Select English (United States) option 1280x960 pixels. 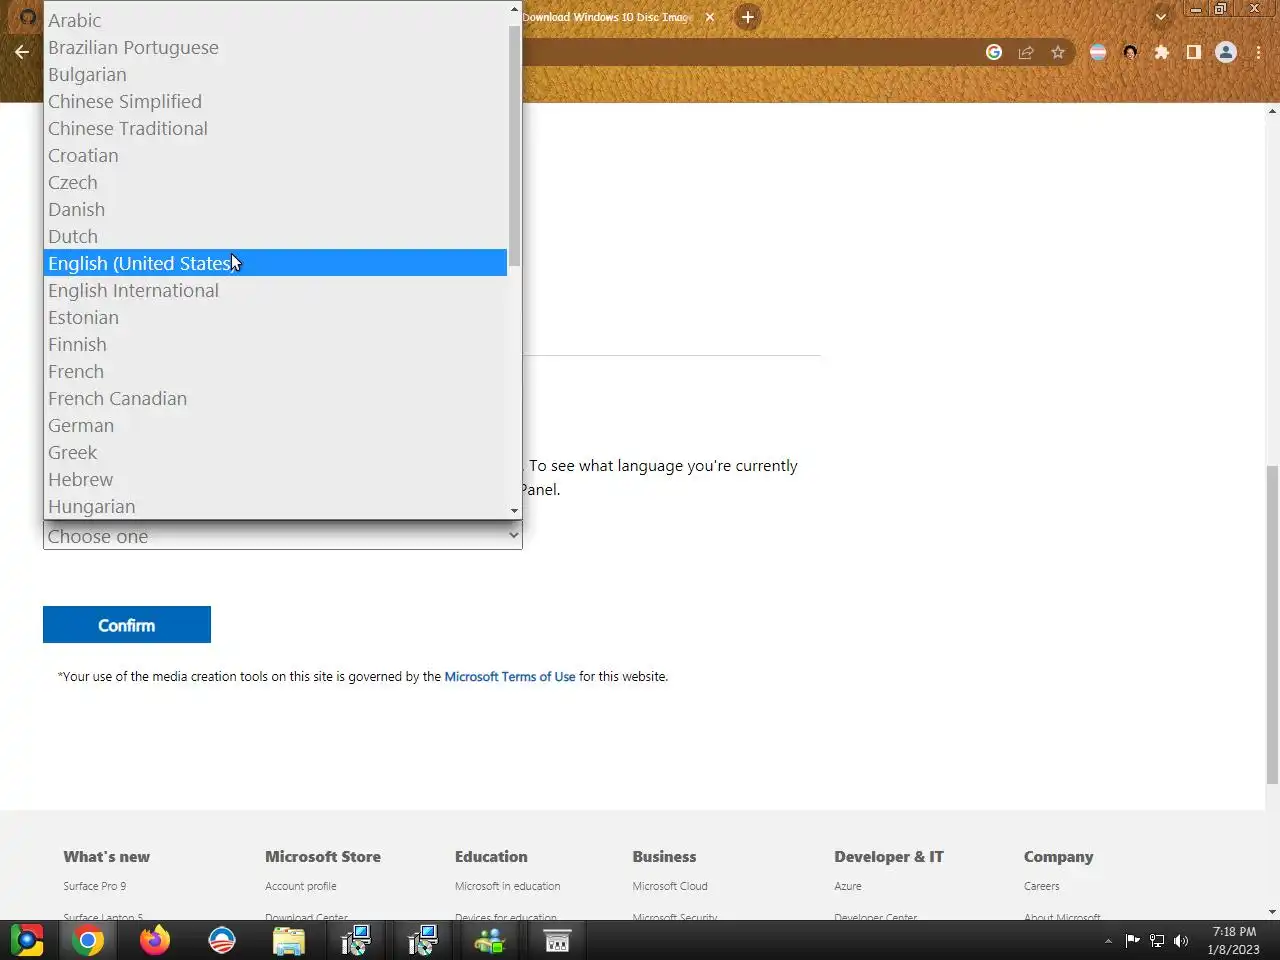(x=276, y=263)
